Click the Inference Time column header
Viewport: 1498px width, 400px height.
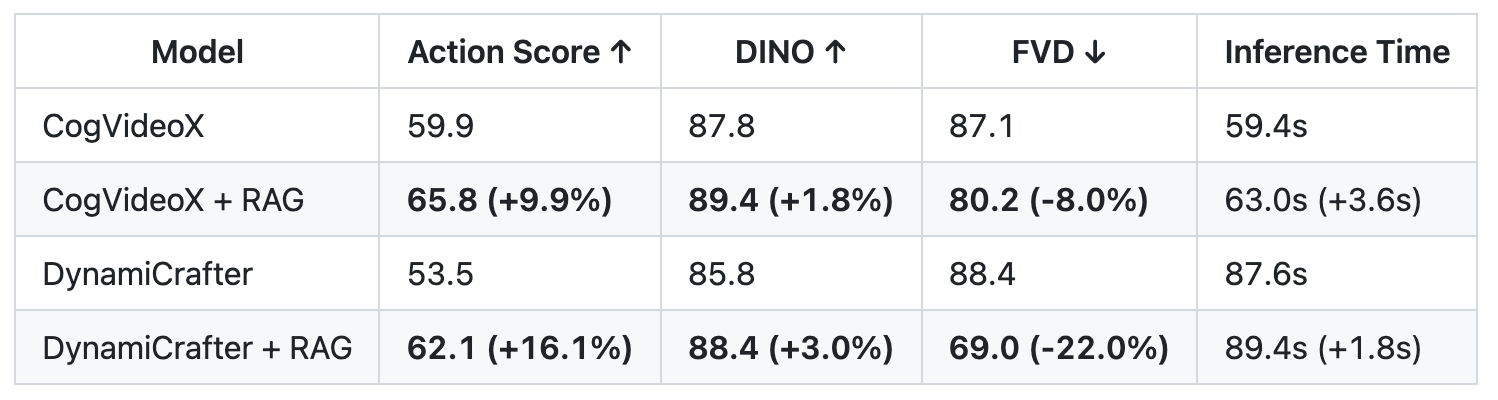(x=1336, y=52)
